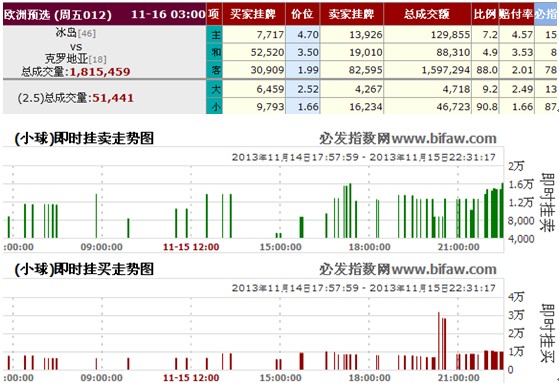
Task: Select the 买家挂牌 column header
Action: click(x=253, y=14)
